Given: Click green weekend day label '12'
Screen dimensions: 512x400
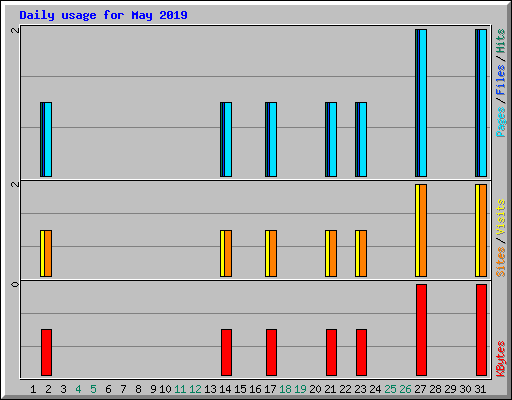Looking at the screenshot, I should coord(195,389).
